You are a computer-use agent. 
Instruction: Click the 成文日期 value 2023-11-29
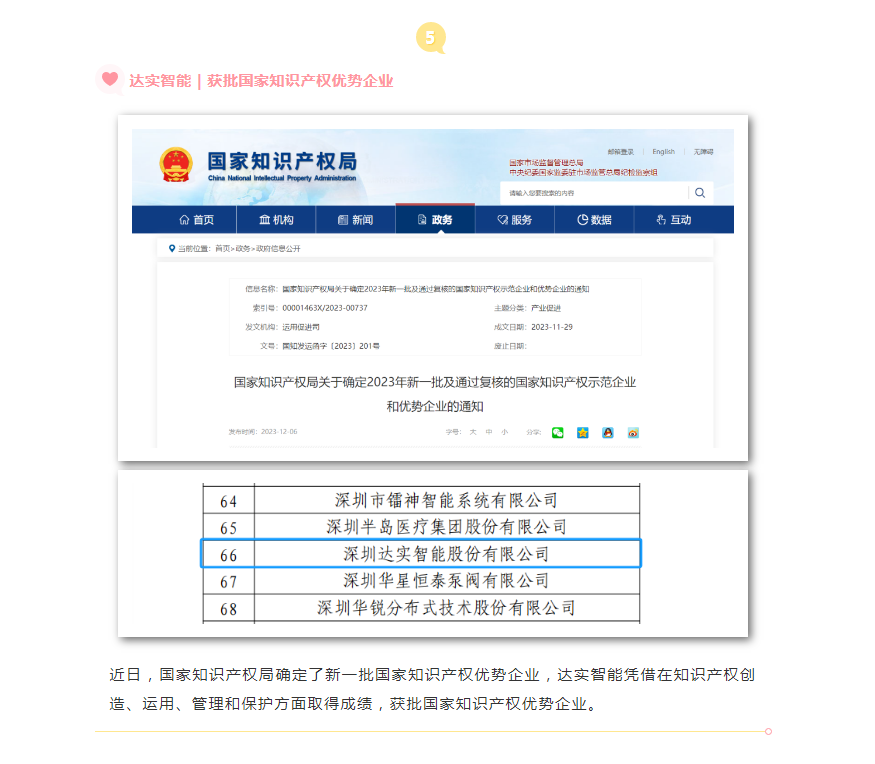tap(552, 327)
